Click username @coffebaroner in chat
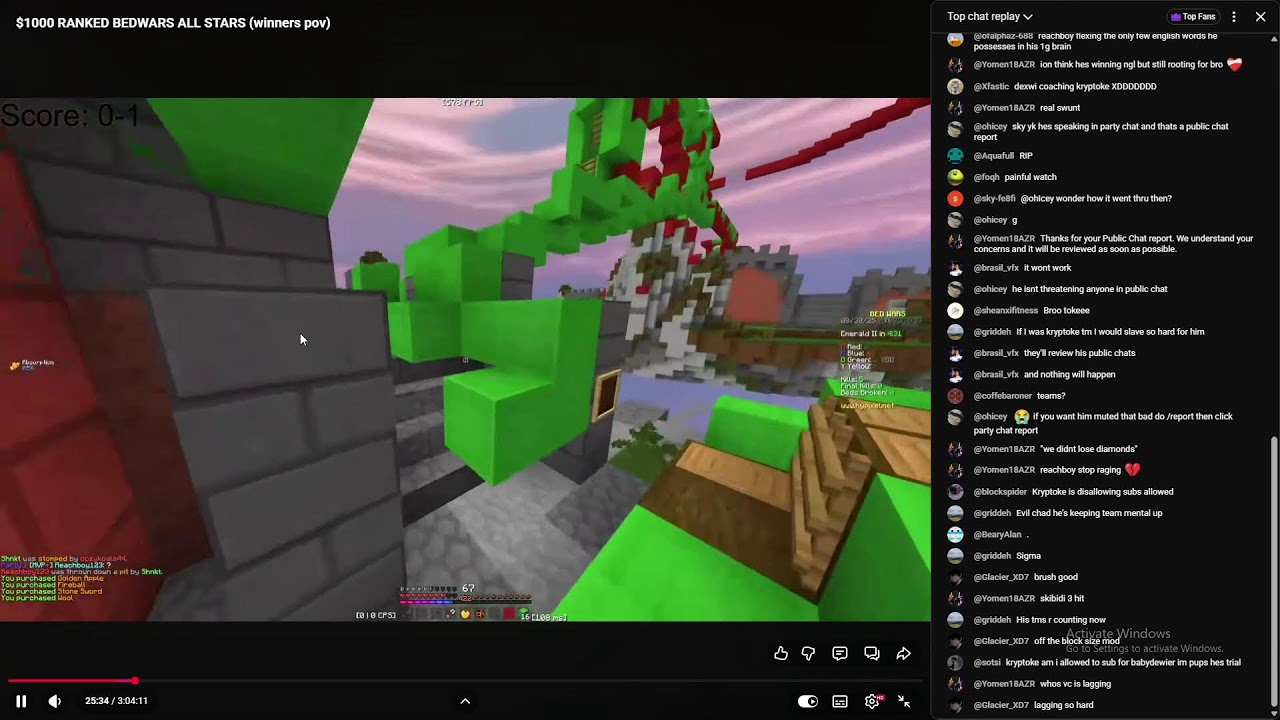Screen dimensions: 1280x720 (x=1002, y=396)
